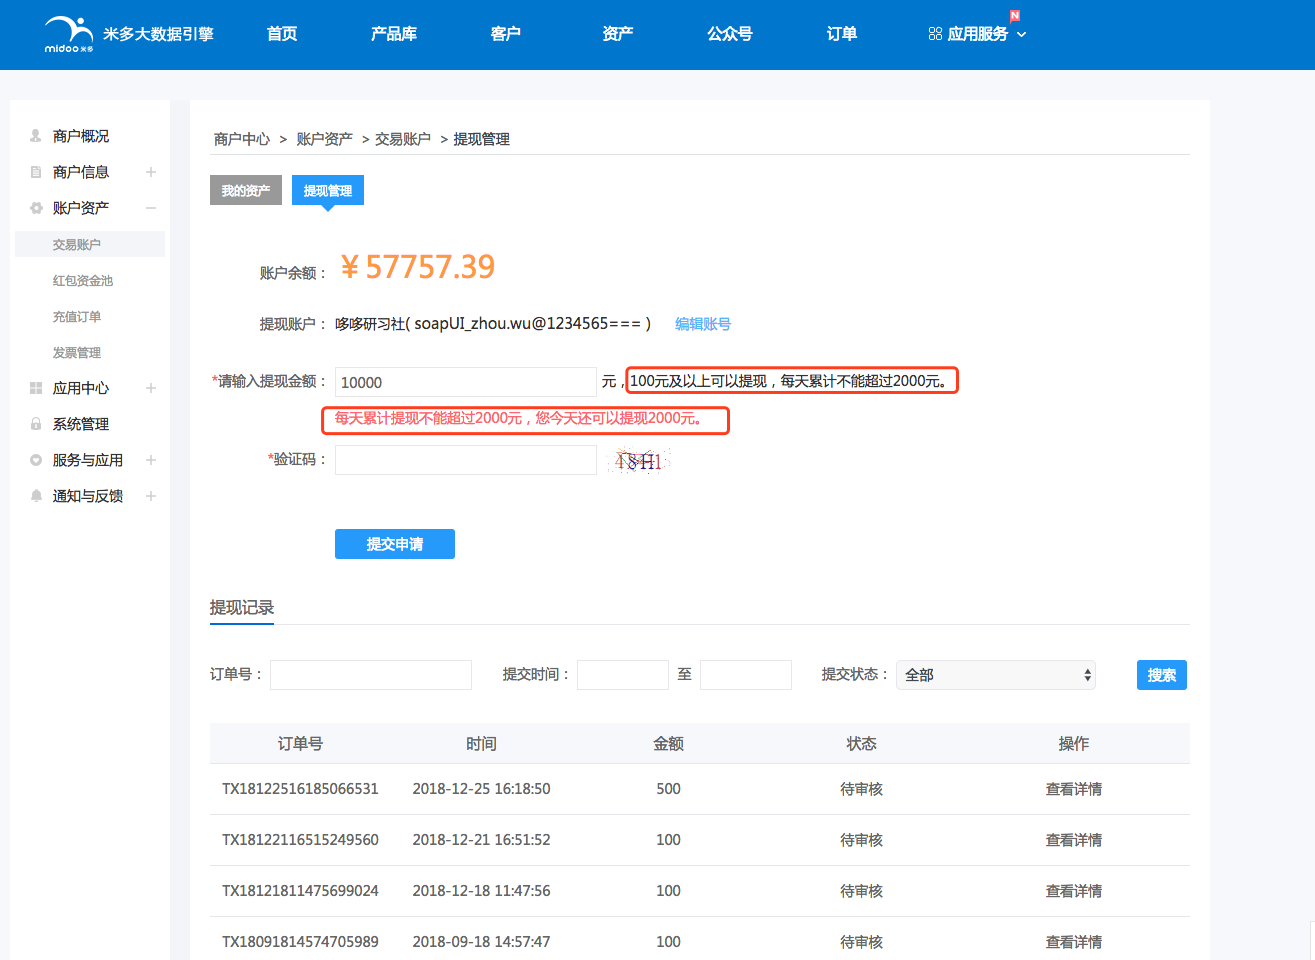Open 订单 in top navigation
Image resolution: width=1315 pixels, height=960 pixels.
(842, 34)
